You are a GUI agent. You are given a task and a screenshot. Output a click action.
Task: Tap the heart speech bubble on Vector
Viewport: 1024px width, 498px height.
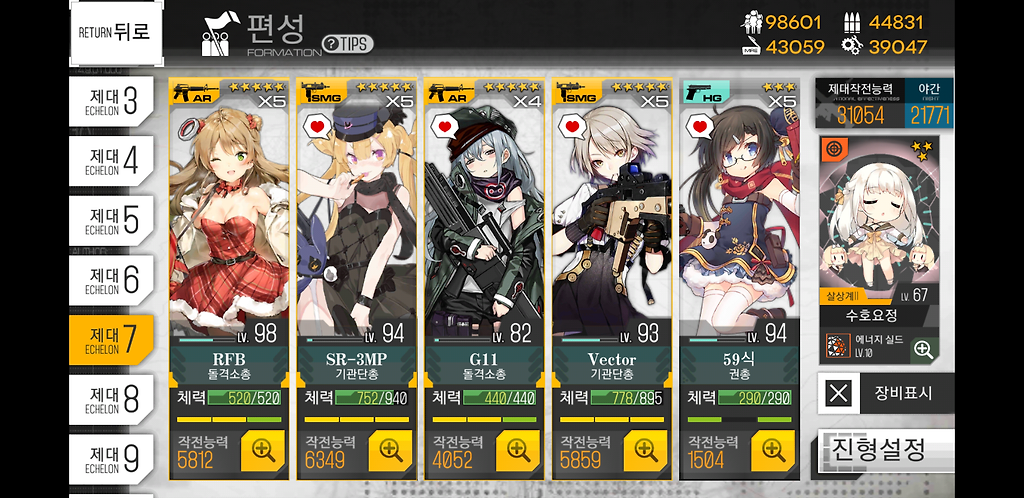[574, 126]
